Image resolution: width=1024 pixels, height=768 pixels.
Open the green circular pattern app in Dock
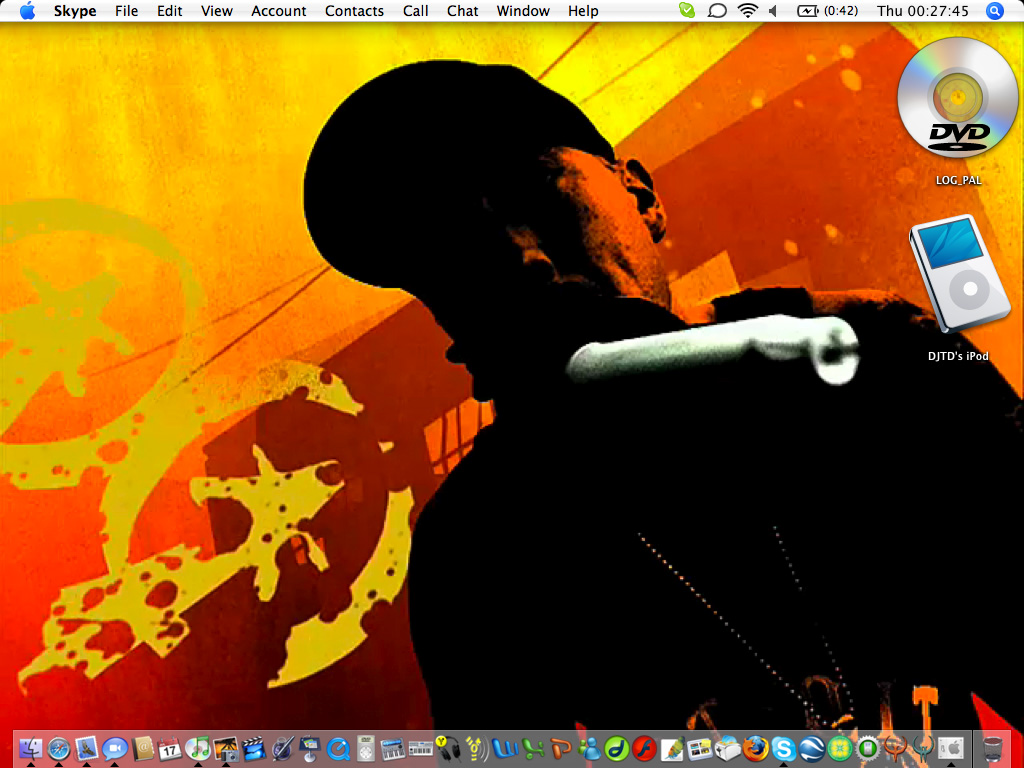click(x=840, y=748)
